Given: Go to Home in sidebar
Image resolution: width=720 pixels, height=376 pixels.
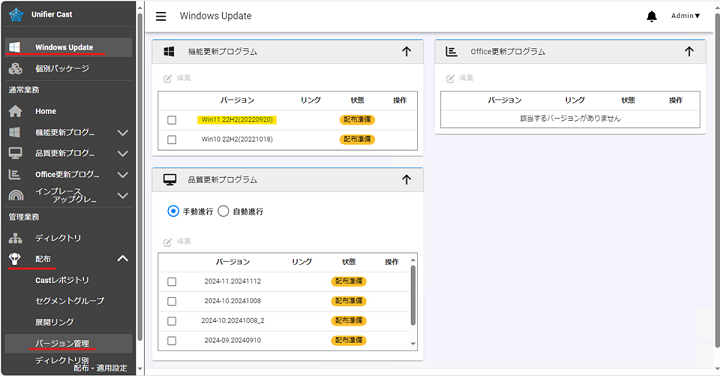Looking at the screenshot, I should [69, 111].
